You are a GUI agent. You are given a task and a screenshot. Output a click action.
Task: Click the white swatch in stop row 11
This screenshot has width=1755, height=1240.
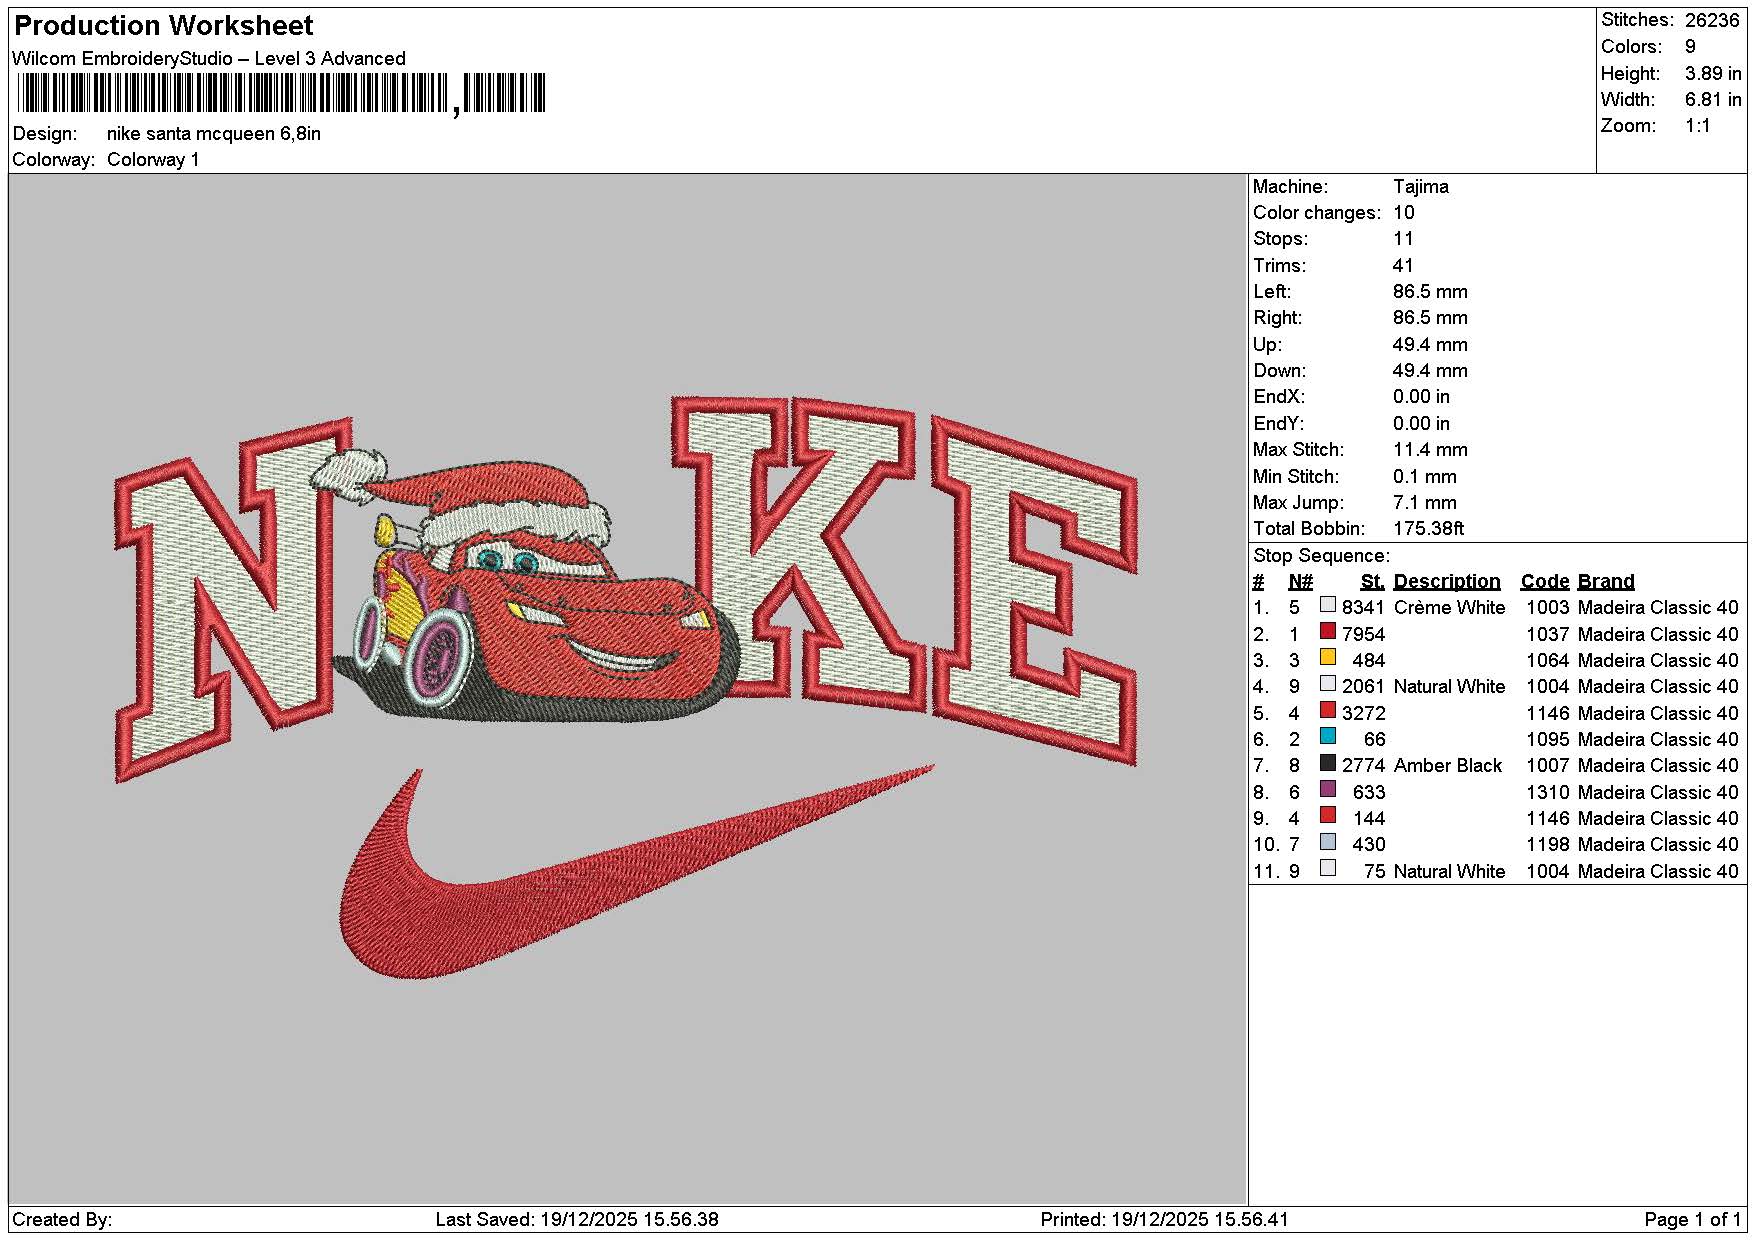[1327, 868]
